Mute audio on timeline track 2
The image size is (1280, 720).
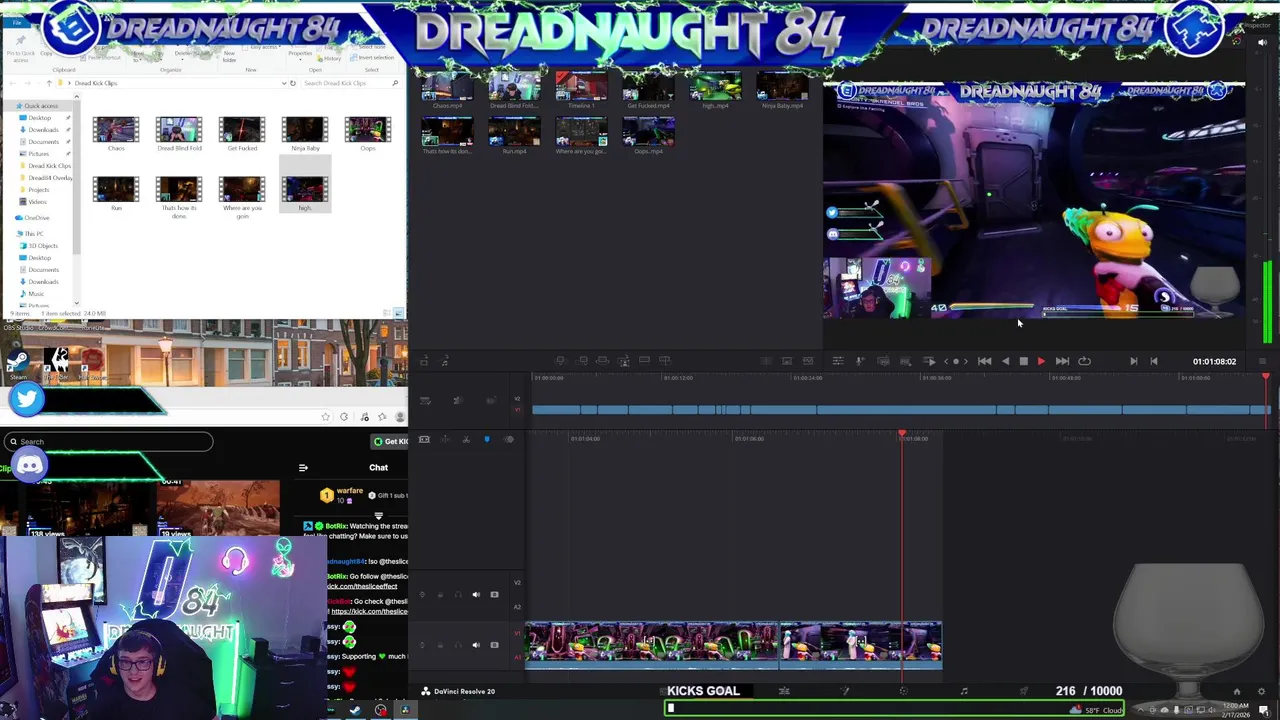(x=476, y=595)
